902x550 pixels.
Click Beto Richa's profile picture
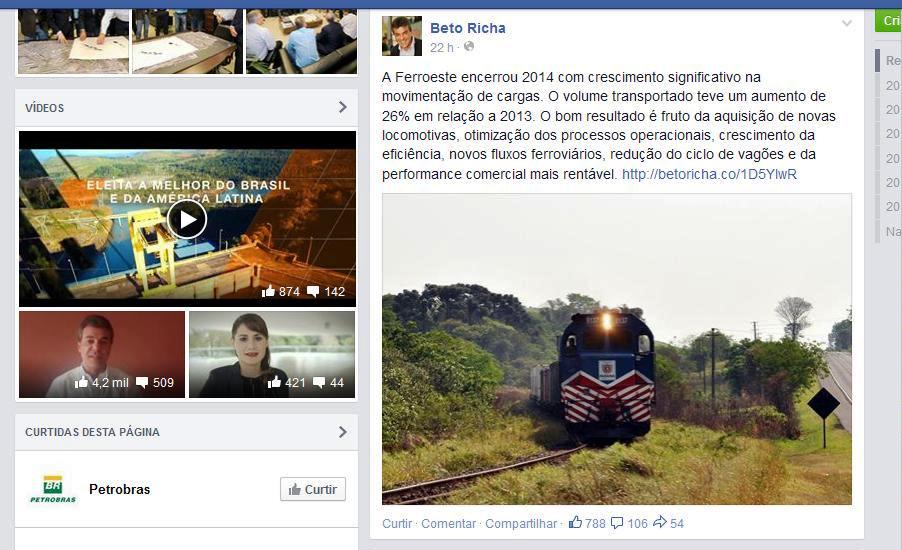[402, 36]
